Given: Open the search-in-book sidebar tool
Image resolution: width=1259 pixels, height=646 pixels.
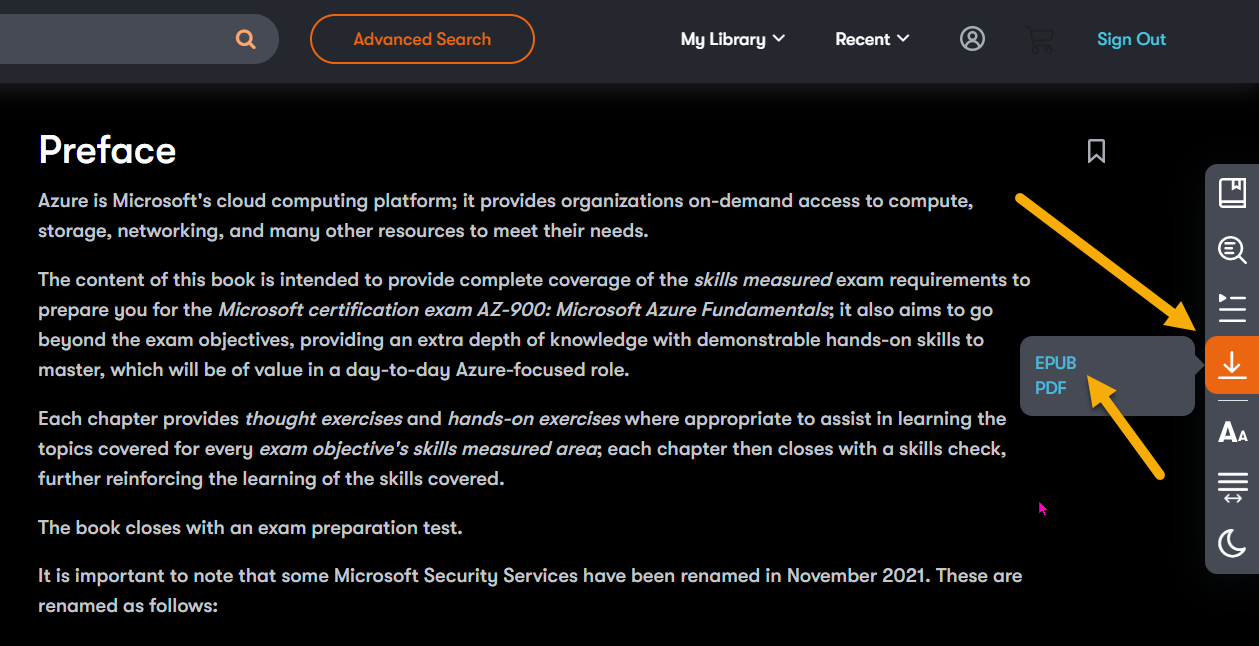Looking at the screenshot, I should [x=1232, y=250].
